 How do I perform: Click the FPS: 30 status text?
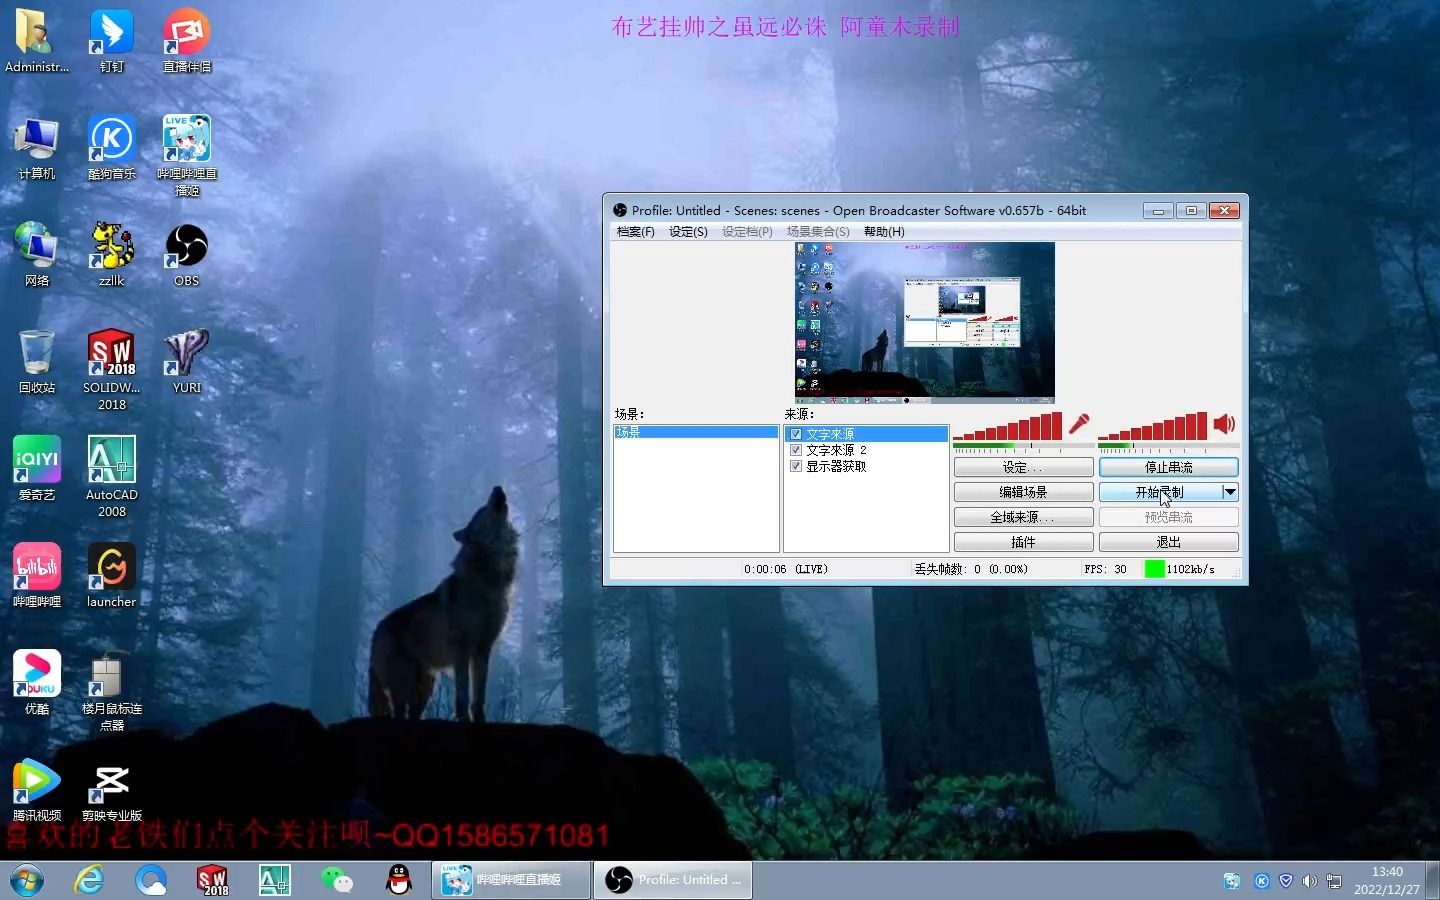point(1105,569)
